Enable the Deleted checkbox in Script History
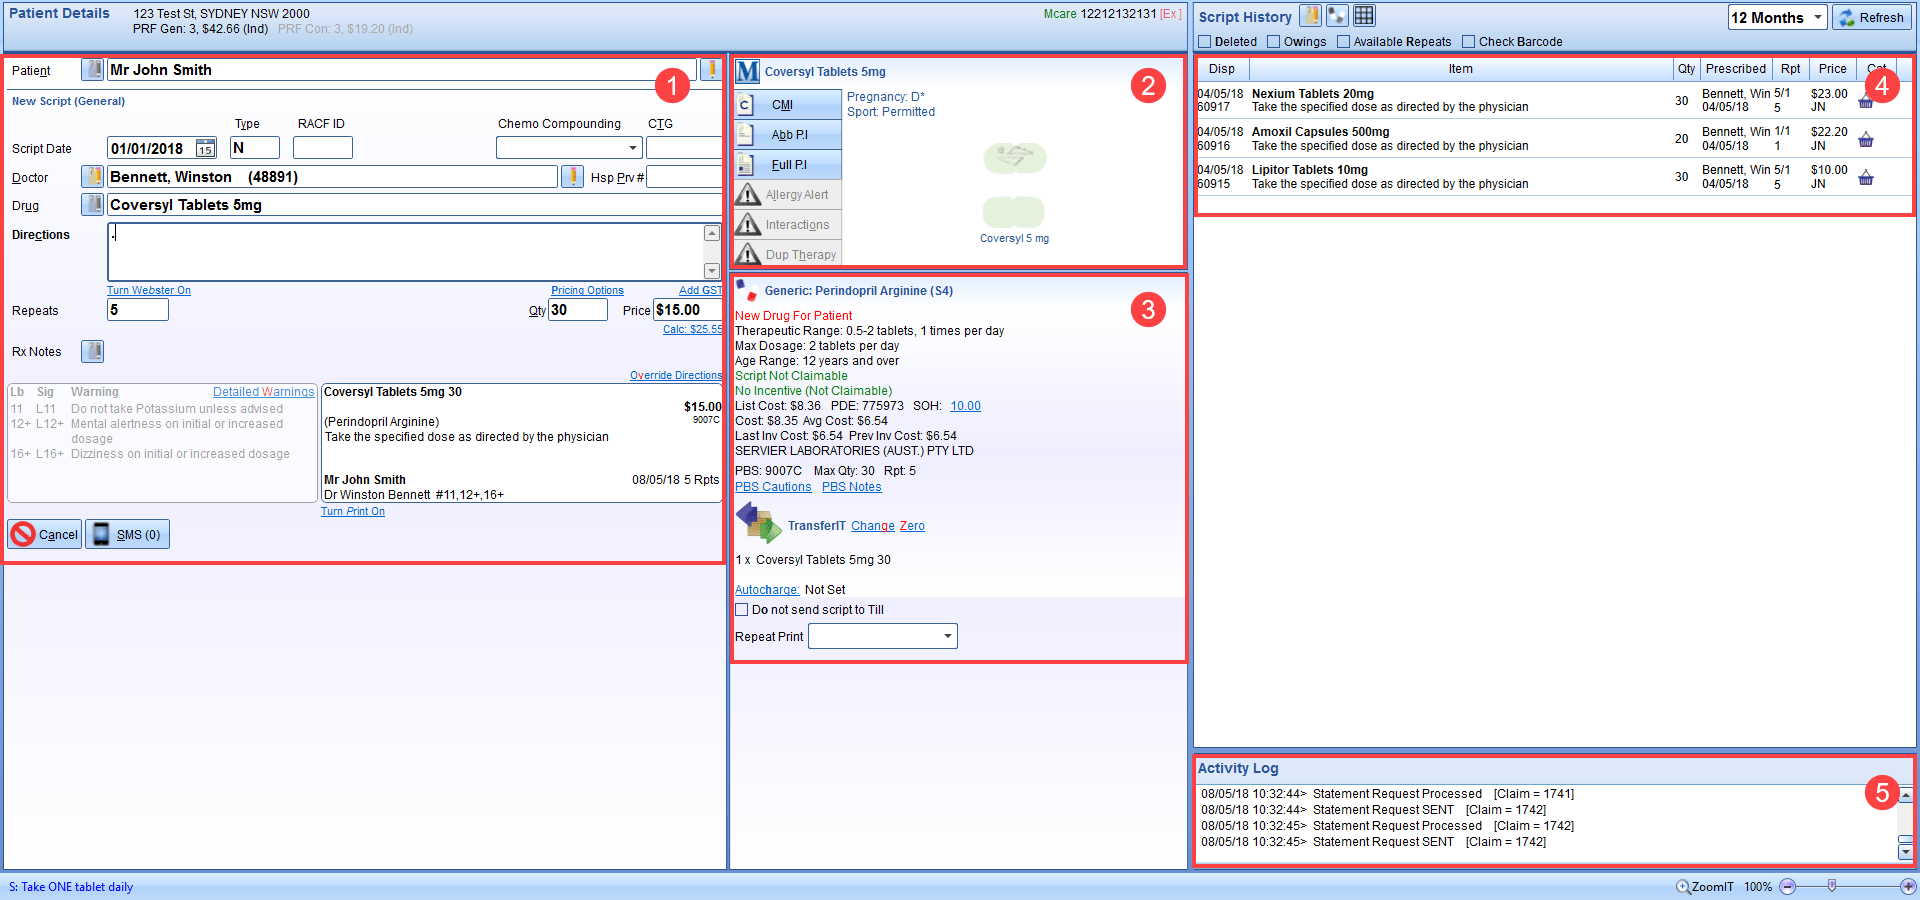 (x=1206, y=41)
